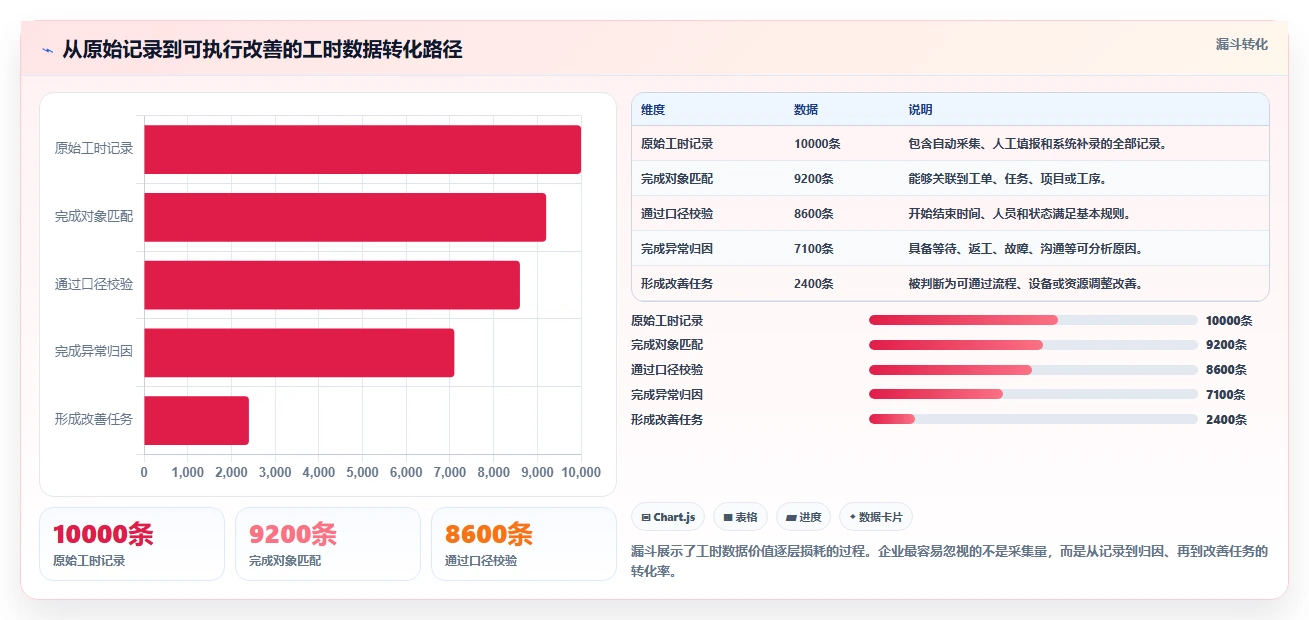Image resolution: width=1309 pixels, height=620 pixels.
Task: Click the 7100条 label beside the progress bar
Action: tap(1226, 395)
